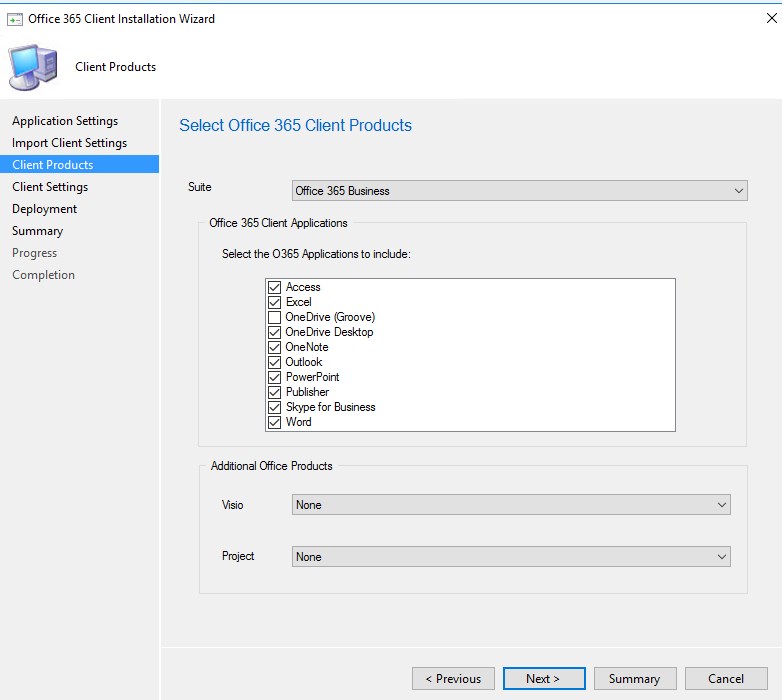Screen dimensions: 782x700
Task: Click the Summary button at bottom
Action: [635, 679]
